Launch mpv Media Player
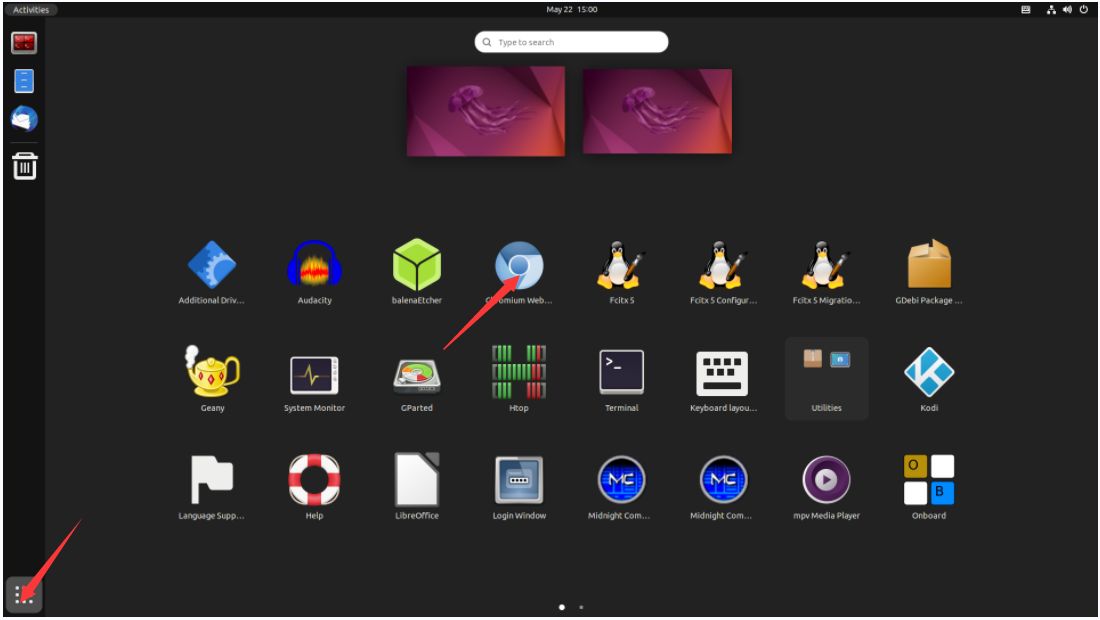Viewport: 1100px width, 620px height. [826, 481]
